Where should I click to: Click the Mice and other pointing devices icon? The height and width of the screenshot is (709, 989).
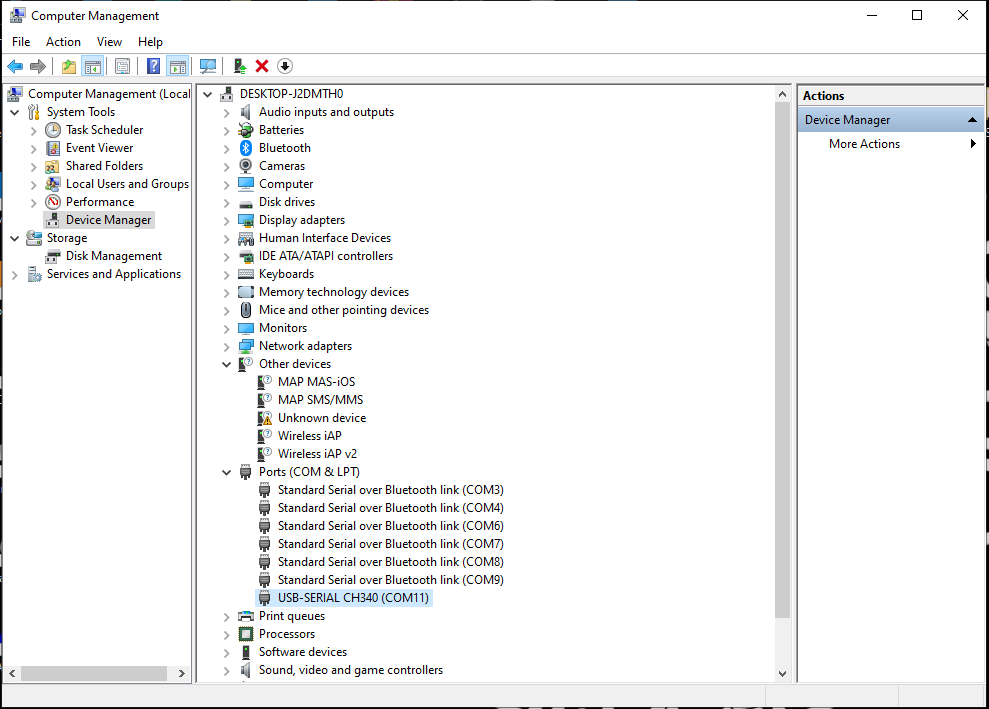pos(246,310)
